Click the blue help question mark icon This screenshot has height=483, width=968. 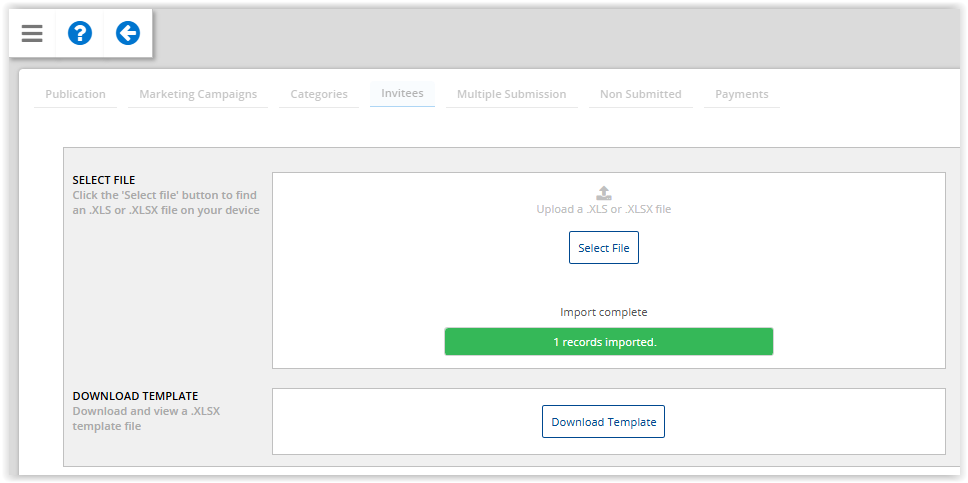click(80, 33)
